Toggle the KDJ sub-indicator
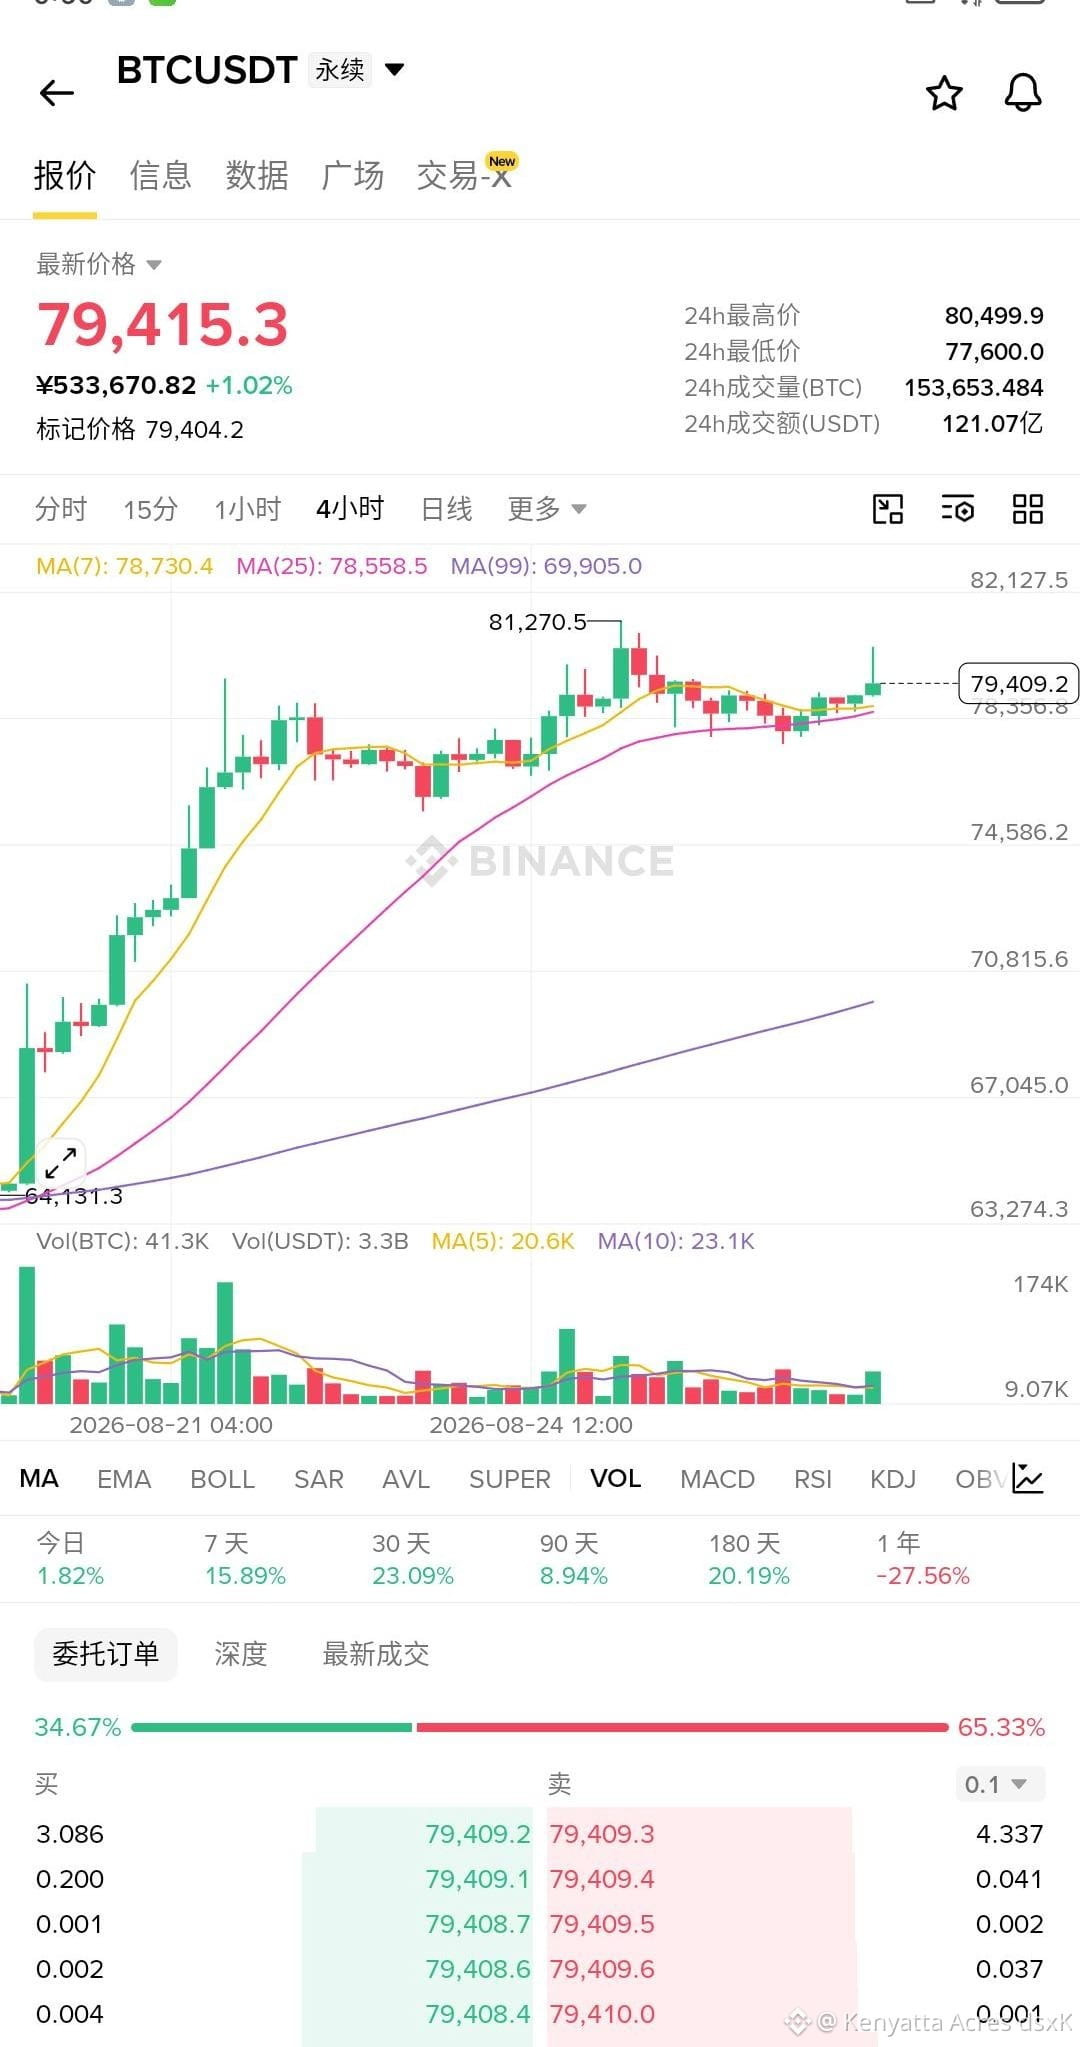The height and width of the screenshot is (2047, 1080). tap(893, 1478)
